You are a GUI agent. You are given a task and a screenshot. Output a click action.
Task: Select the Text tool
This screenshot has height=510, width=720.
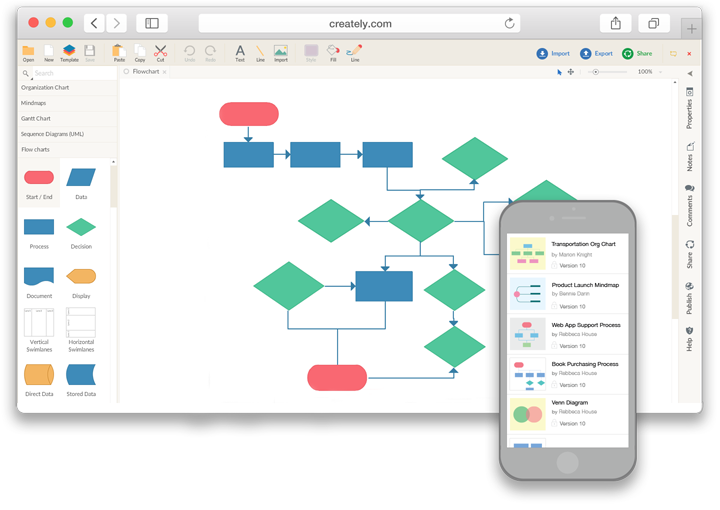pyautogui.click(x=239, y=52)
